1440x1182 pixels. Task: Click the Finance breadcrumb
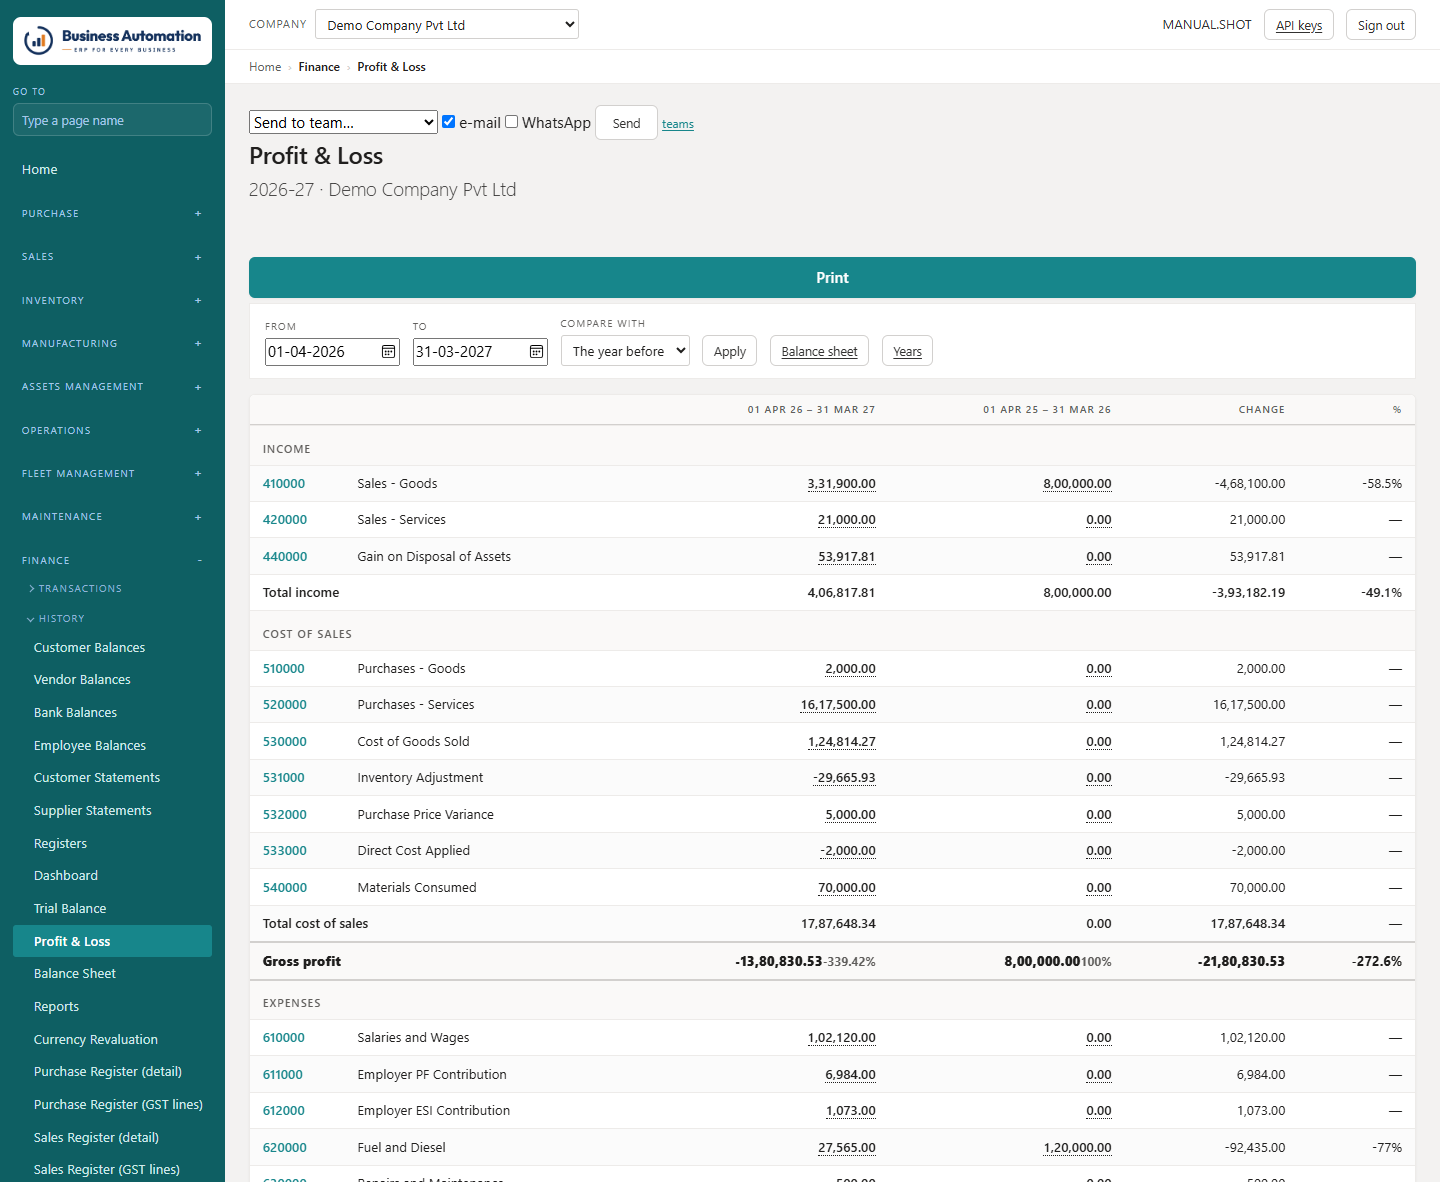319,67
